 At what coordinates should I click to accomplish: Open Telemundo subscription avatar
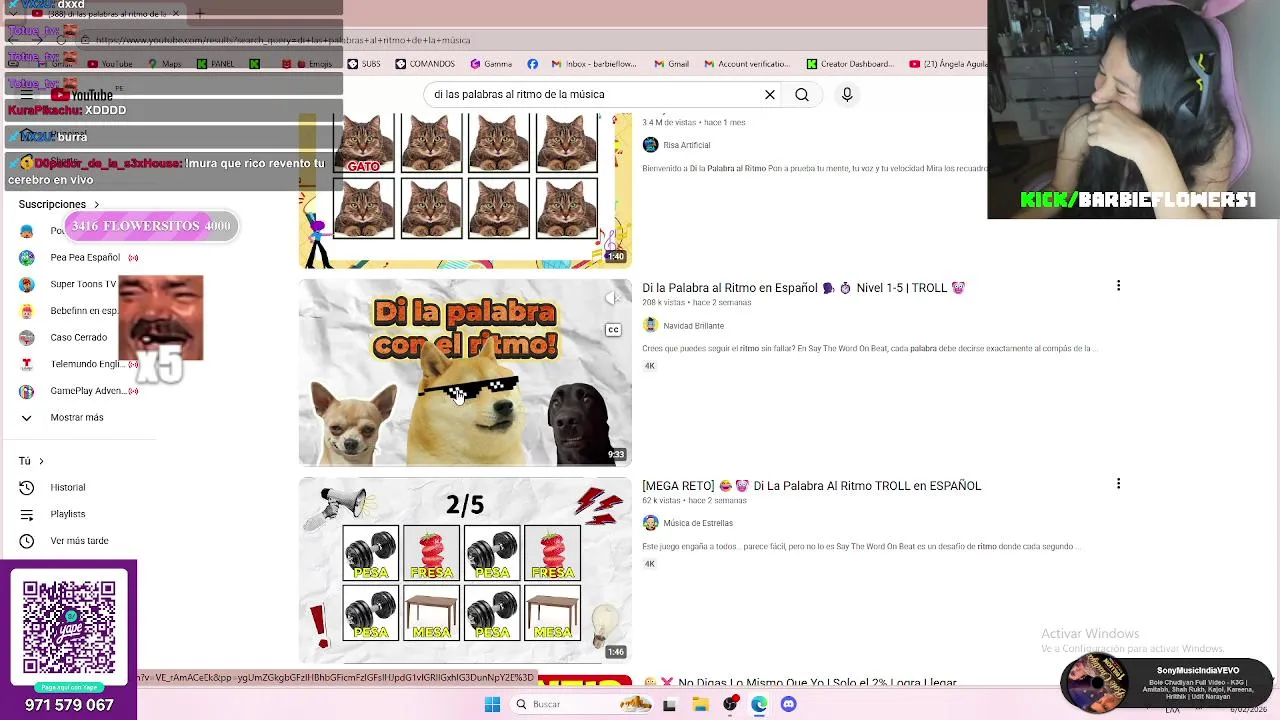point(27,364)
